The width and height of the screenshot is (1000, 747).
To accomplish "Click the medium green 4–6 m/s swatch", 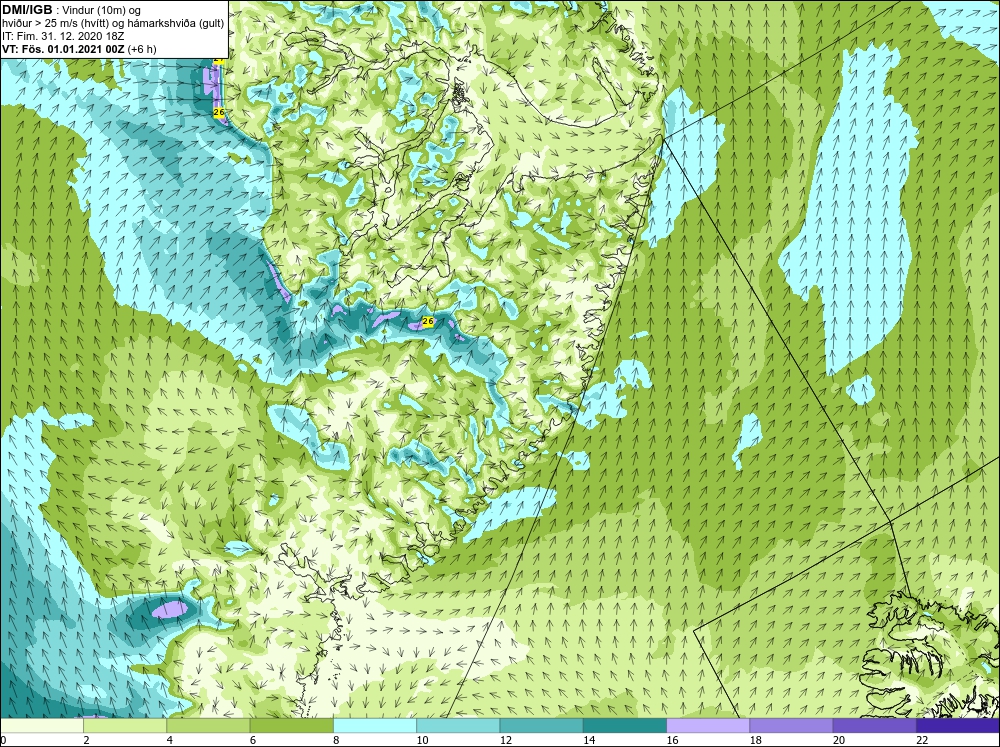I will [208, 725].
